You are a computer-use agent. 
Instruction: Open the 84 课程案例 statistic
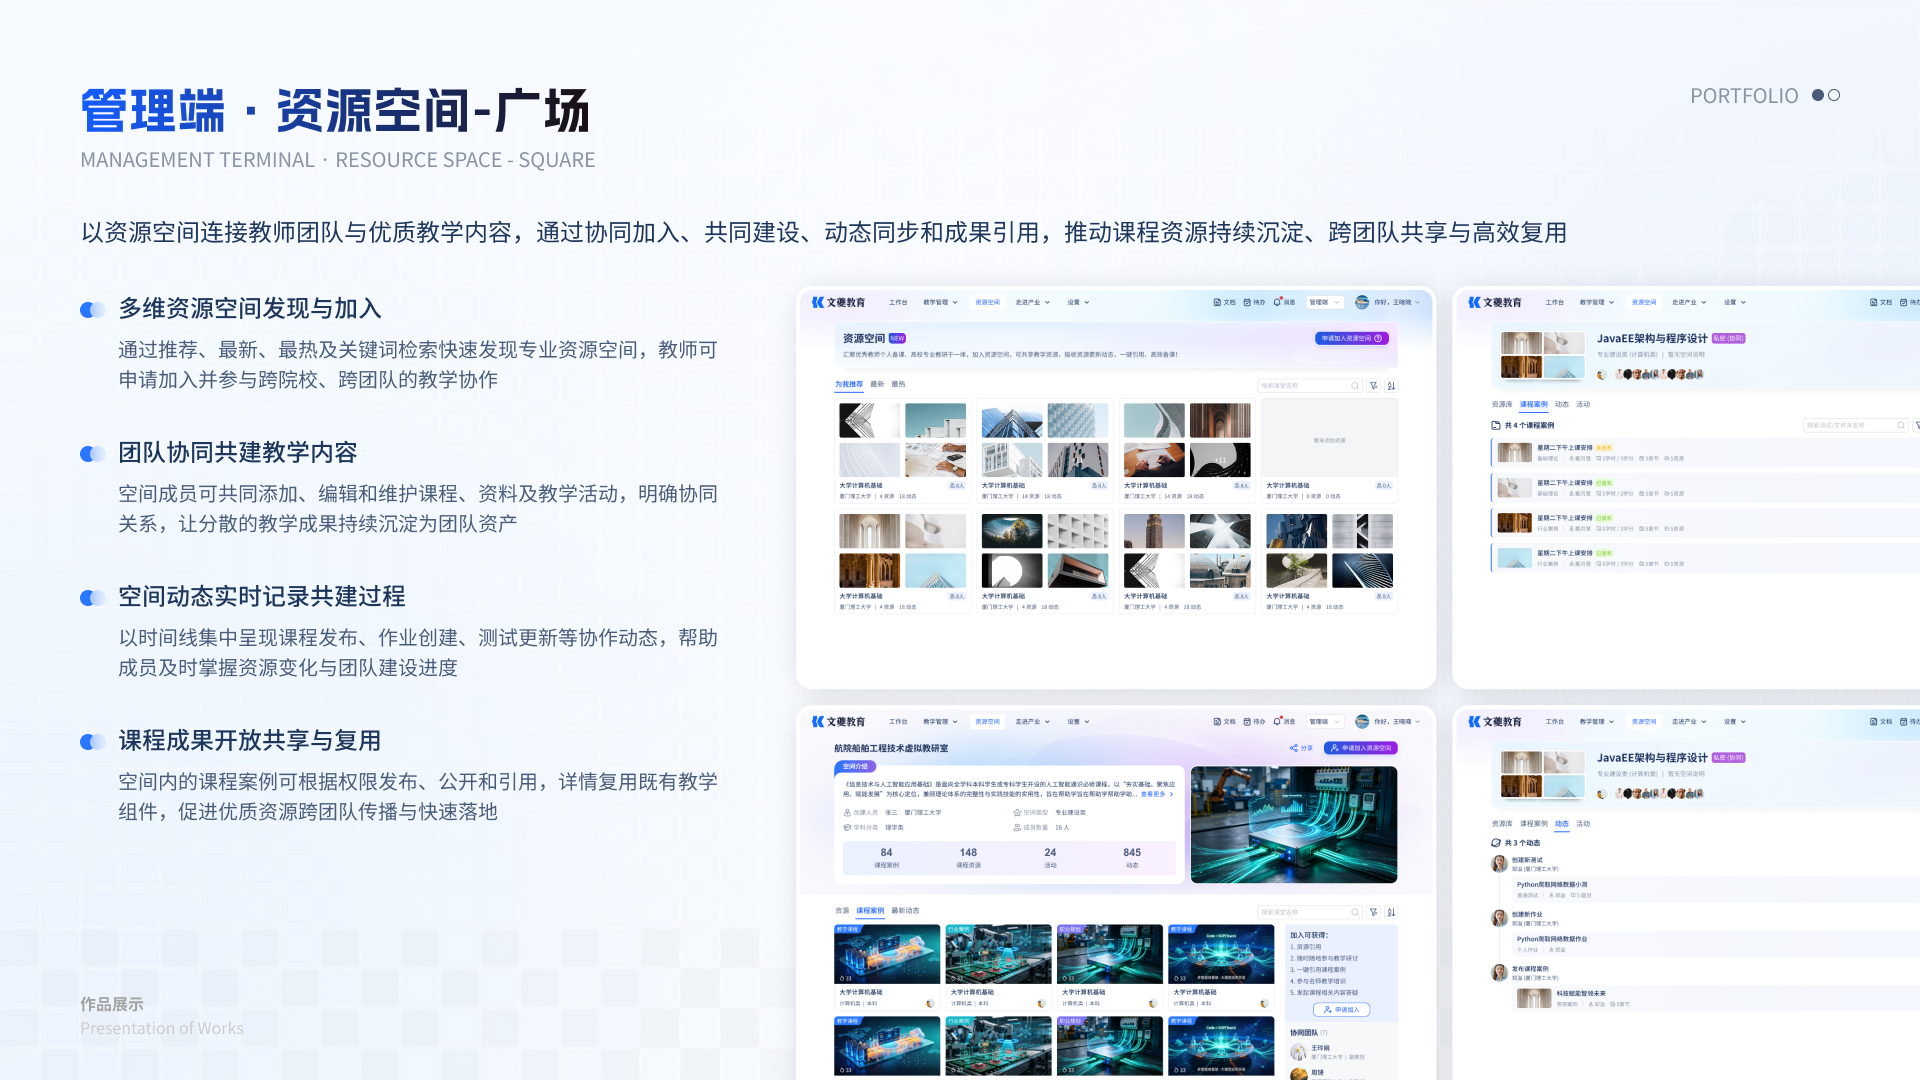(886, 858)
